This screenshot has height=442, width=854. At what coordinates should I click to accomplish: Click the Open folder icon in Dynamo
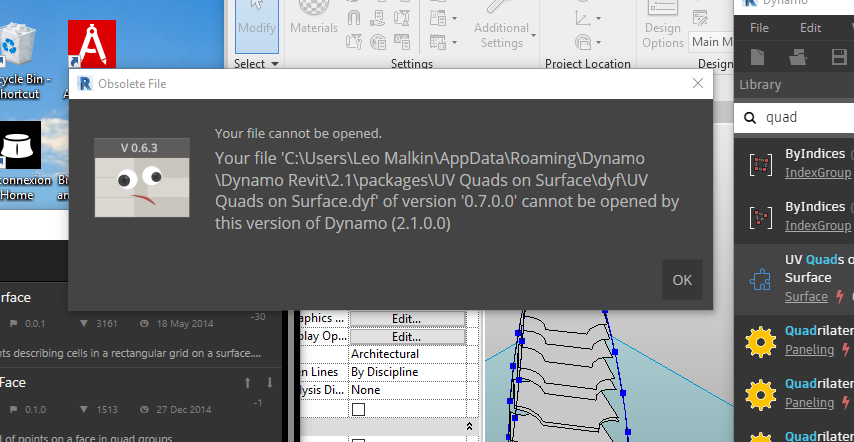798,57
